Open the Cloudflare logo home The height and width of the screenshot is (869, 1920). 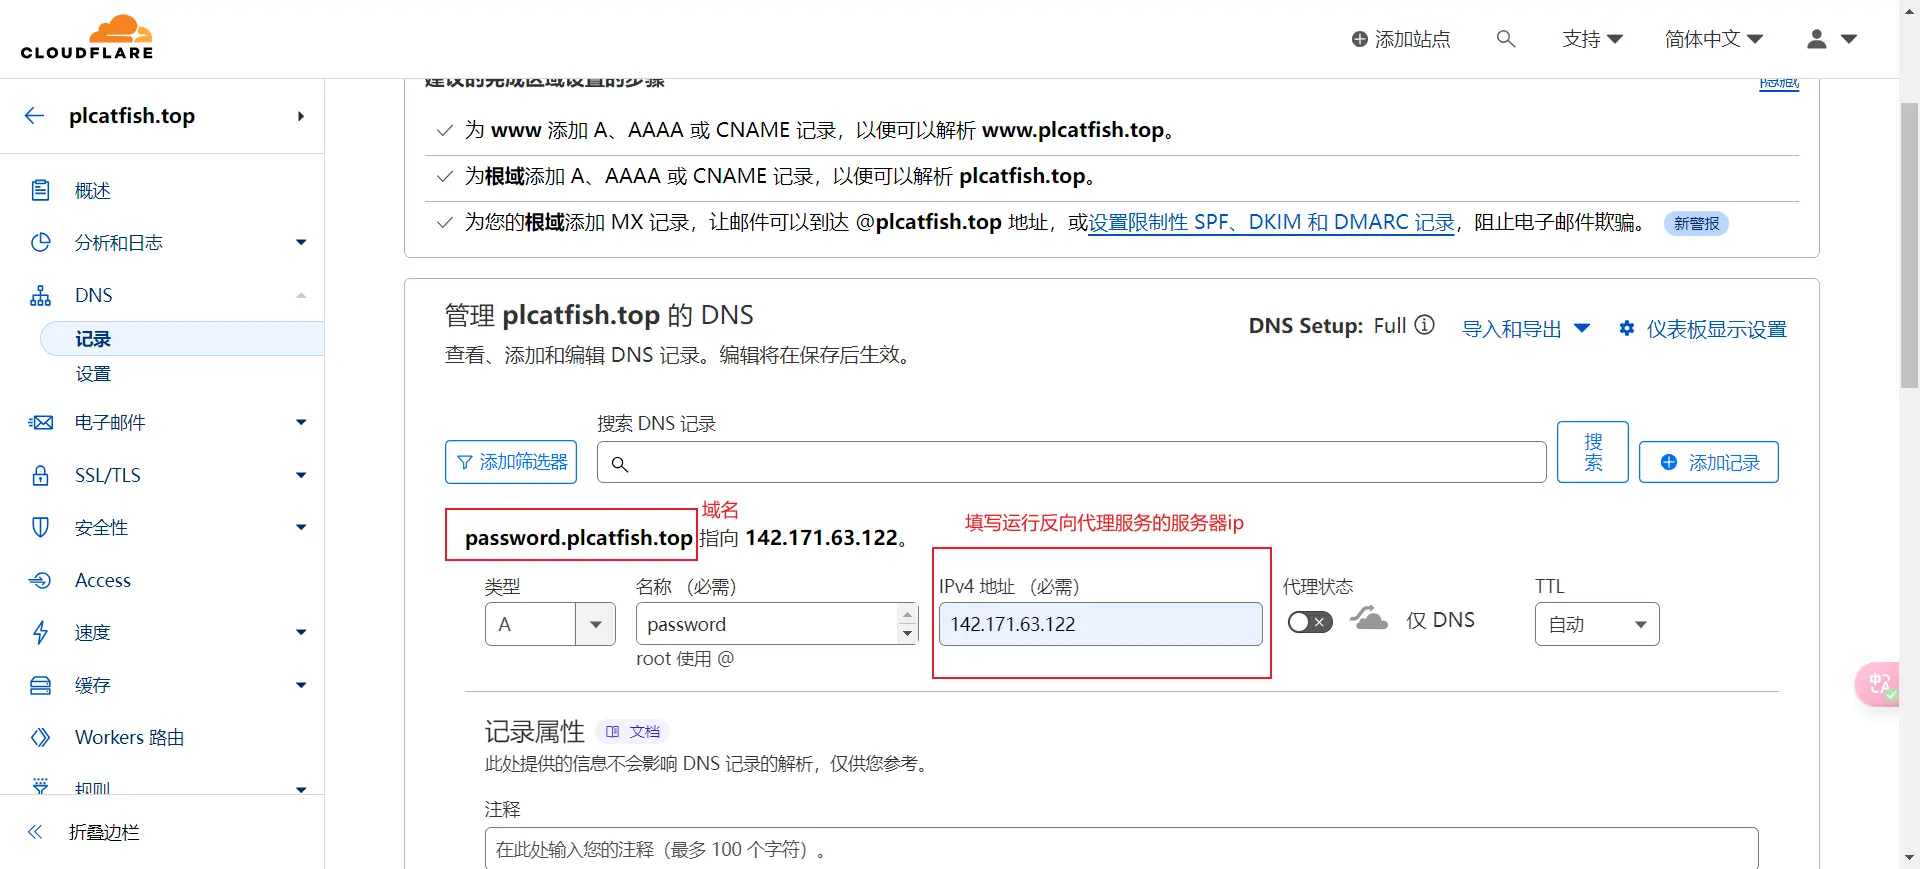[x=87, y=38]
